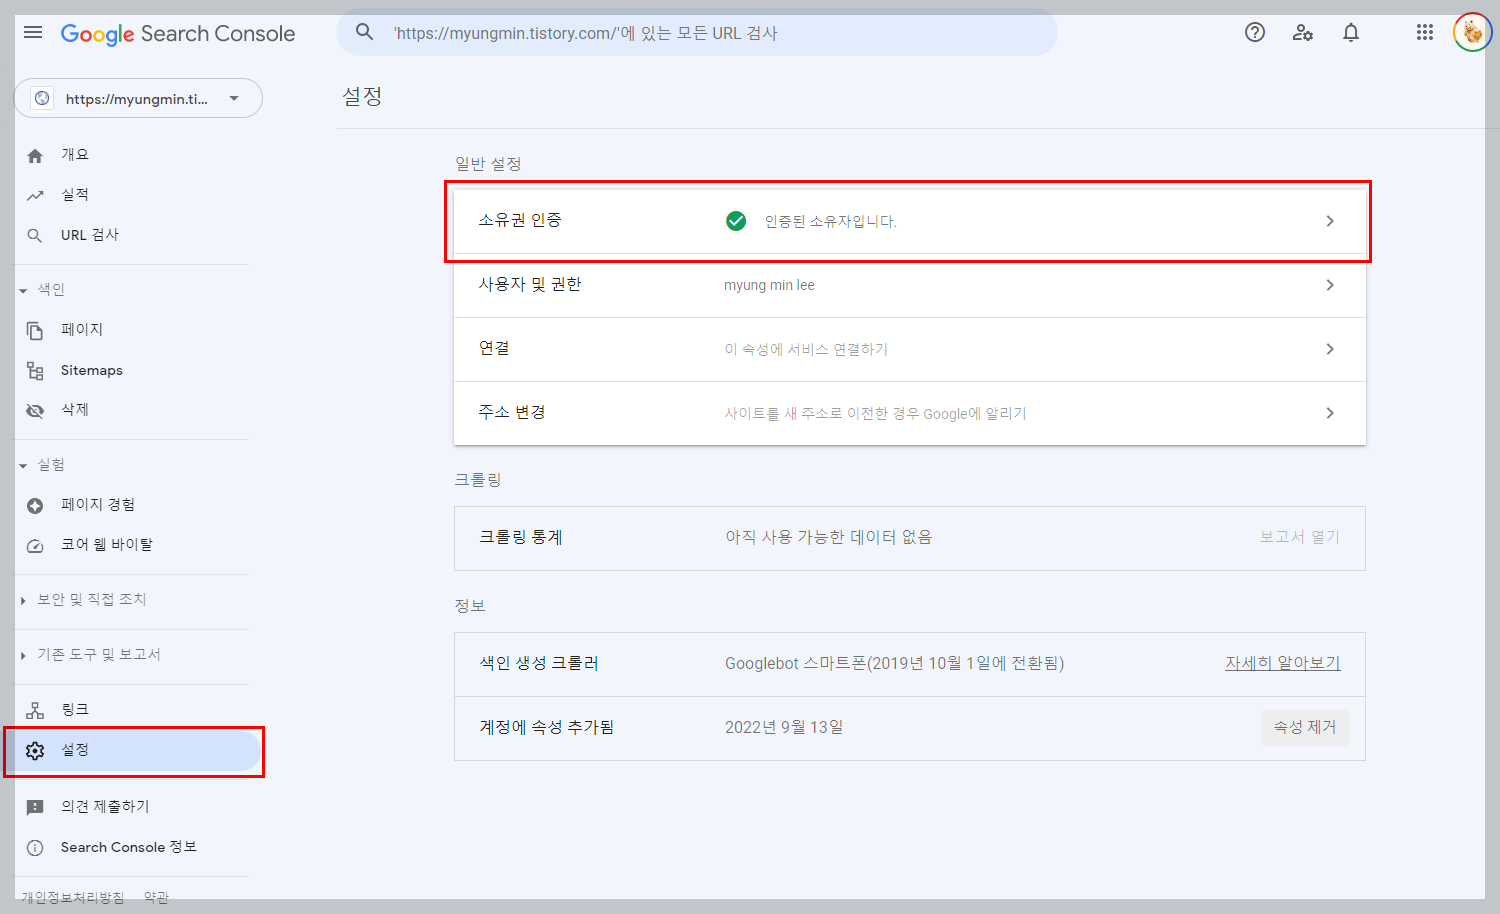Click the 개인정보처리방침 link
Screen dimensions: 1500x914
click(73, 897)
